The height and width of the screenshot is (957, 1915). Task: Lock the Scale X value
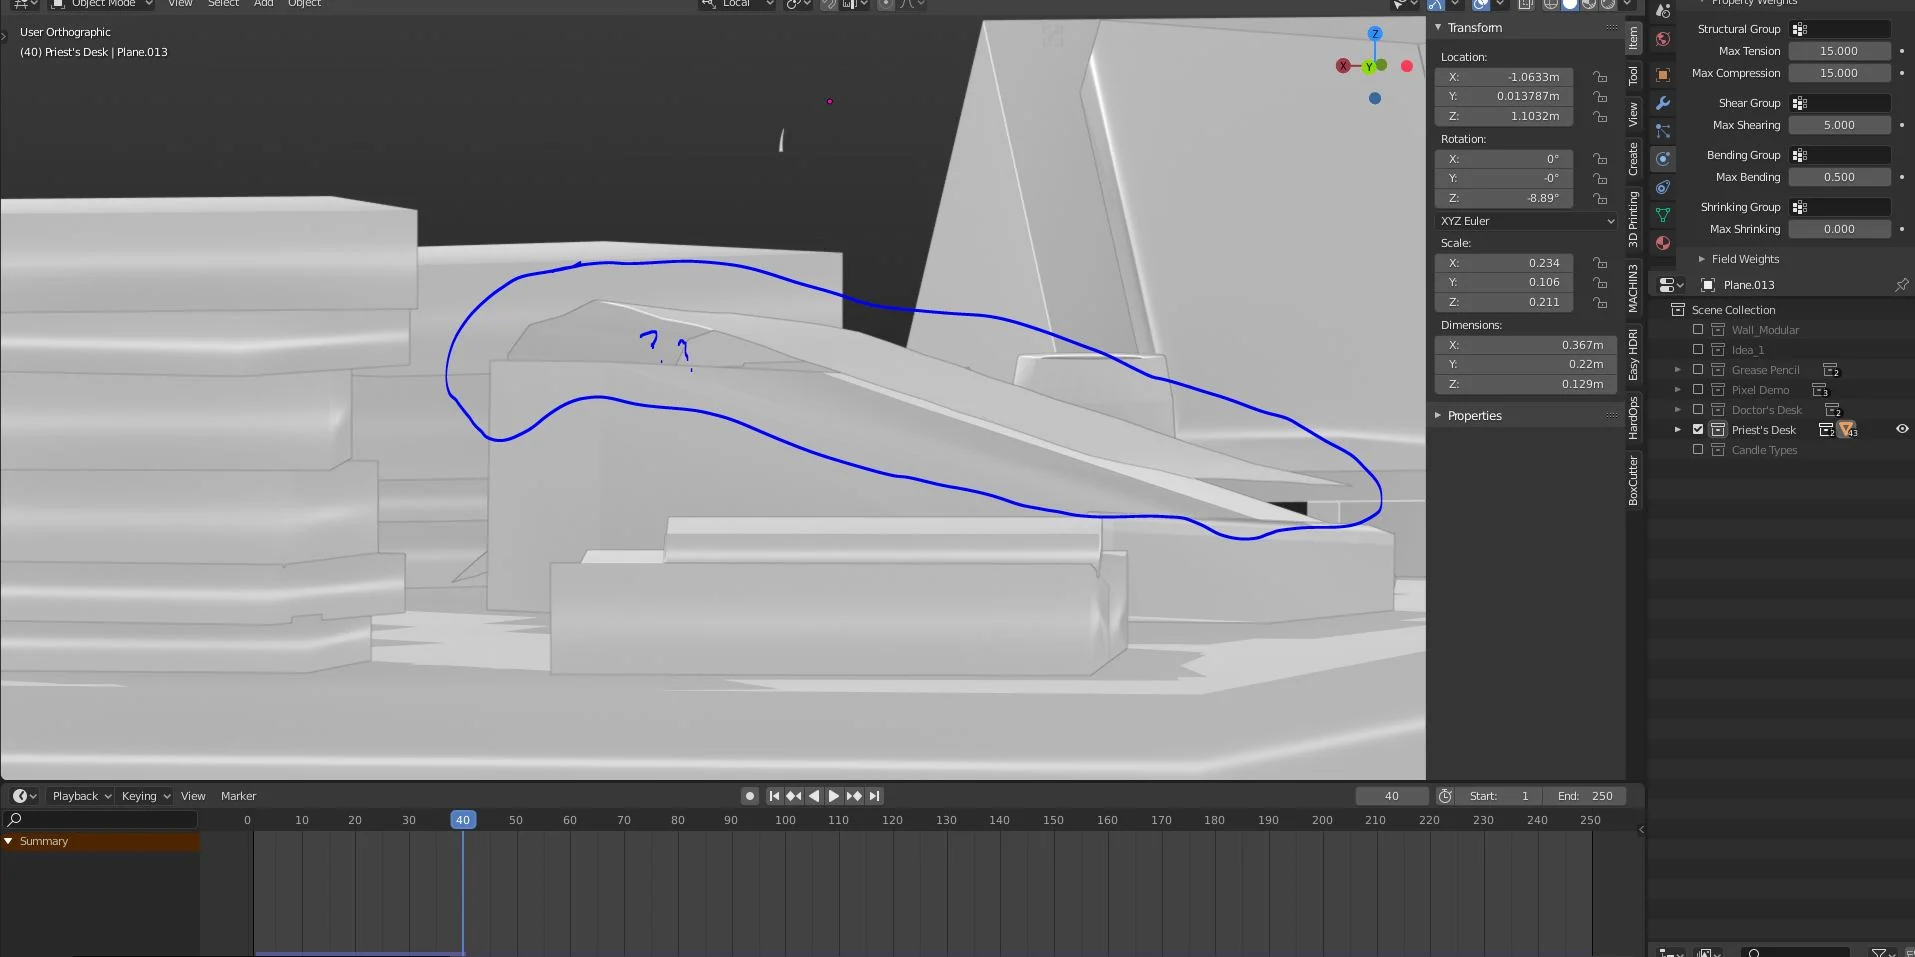click(x=1600, y=263)
